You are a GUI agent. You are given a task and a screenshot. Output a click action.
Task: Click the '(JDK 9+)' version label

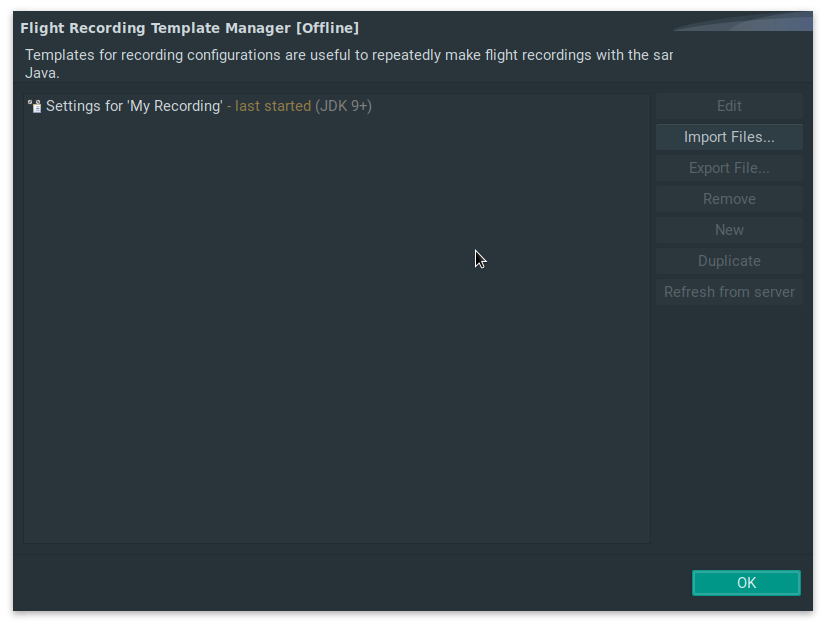point(343,106)
